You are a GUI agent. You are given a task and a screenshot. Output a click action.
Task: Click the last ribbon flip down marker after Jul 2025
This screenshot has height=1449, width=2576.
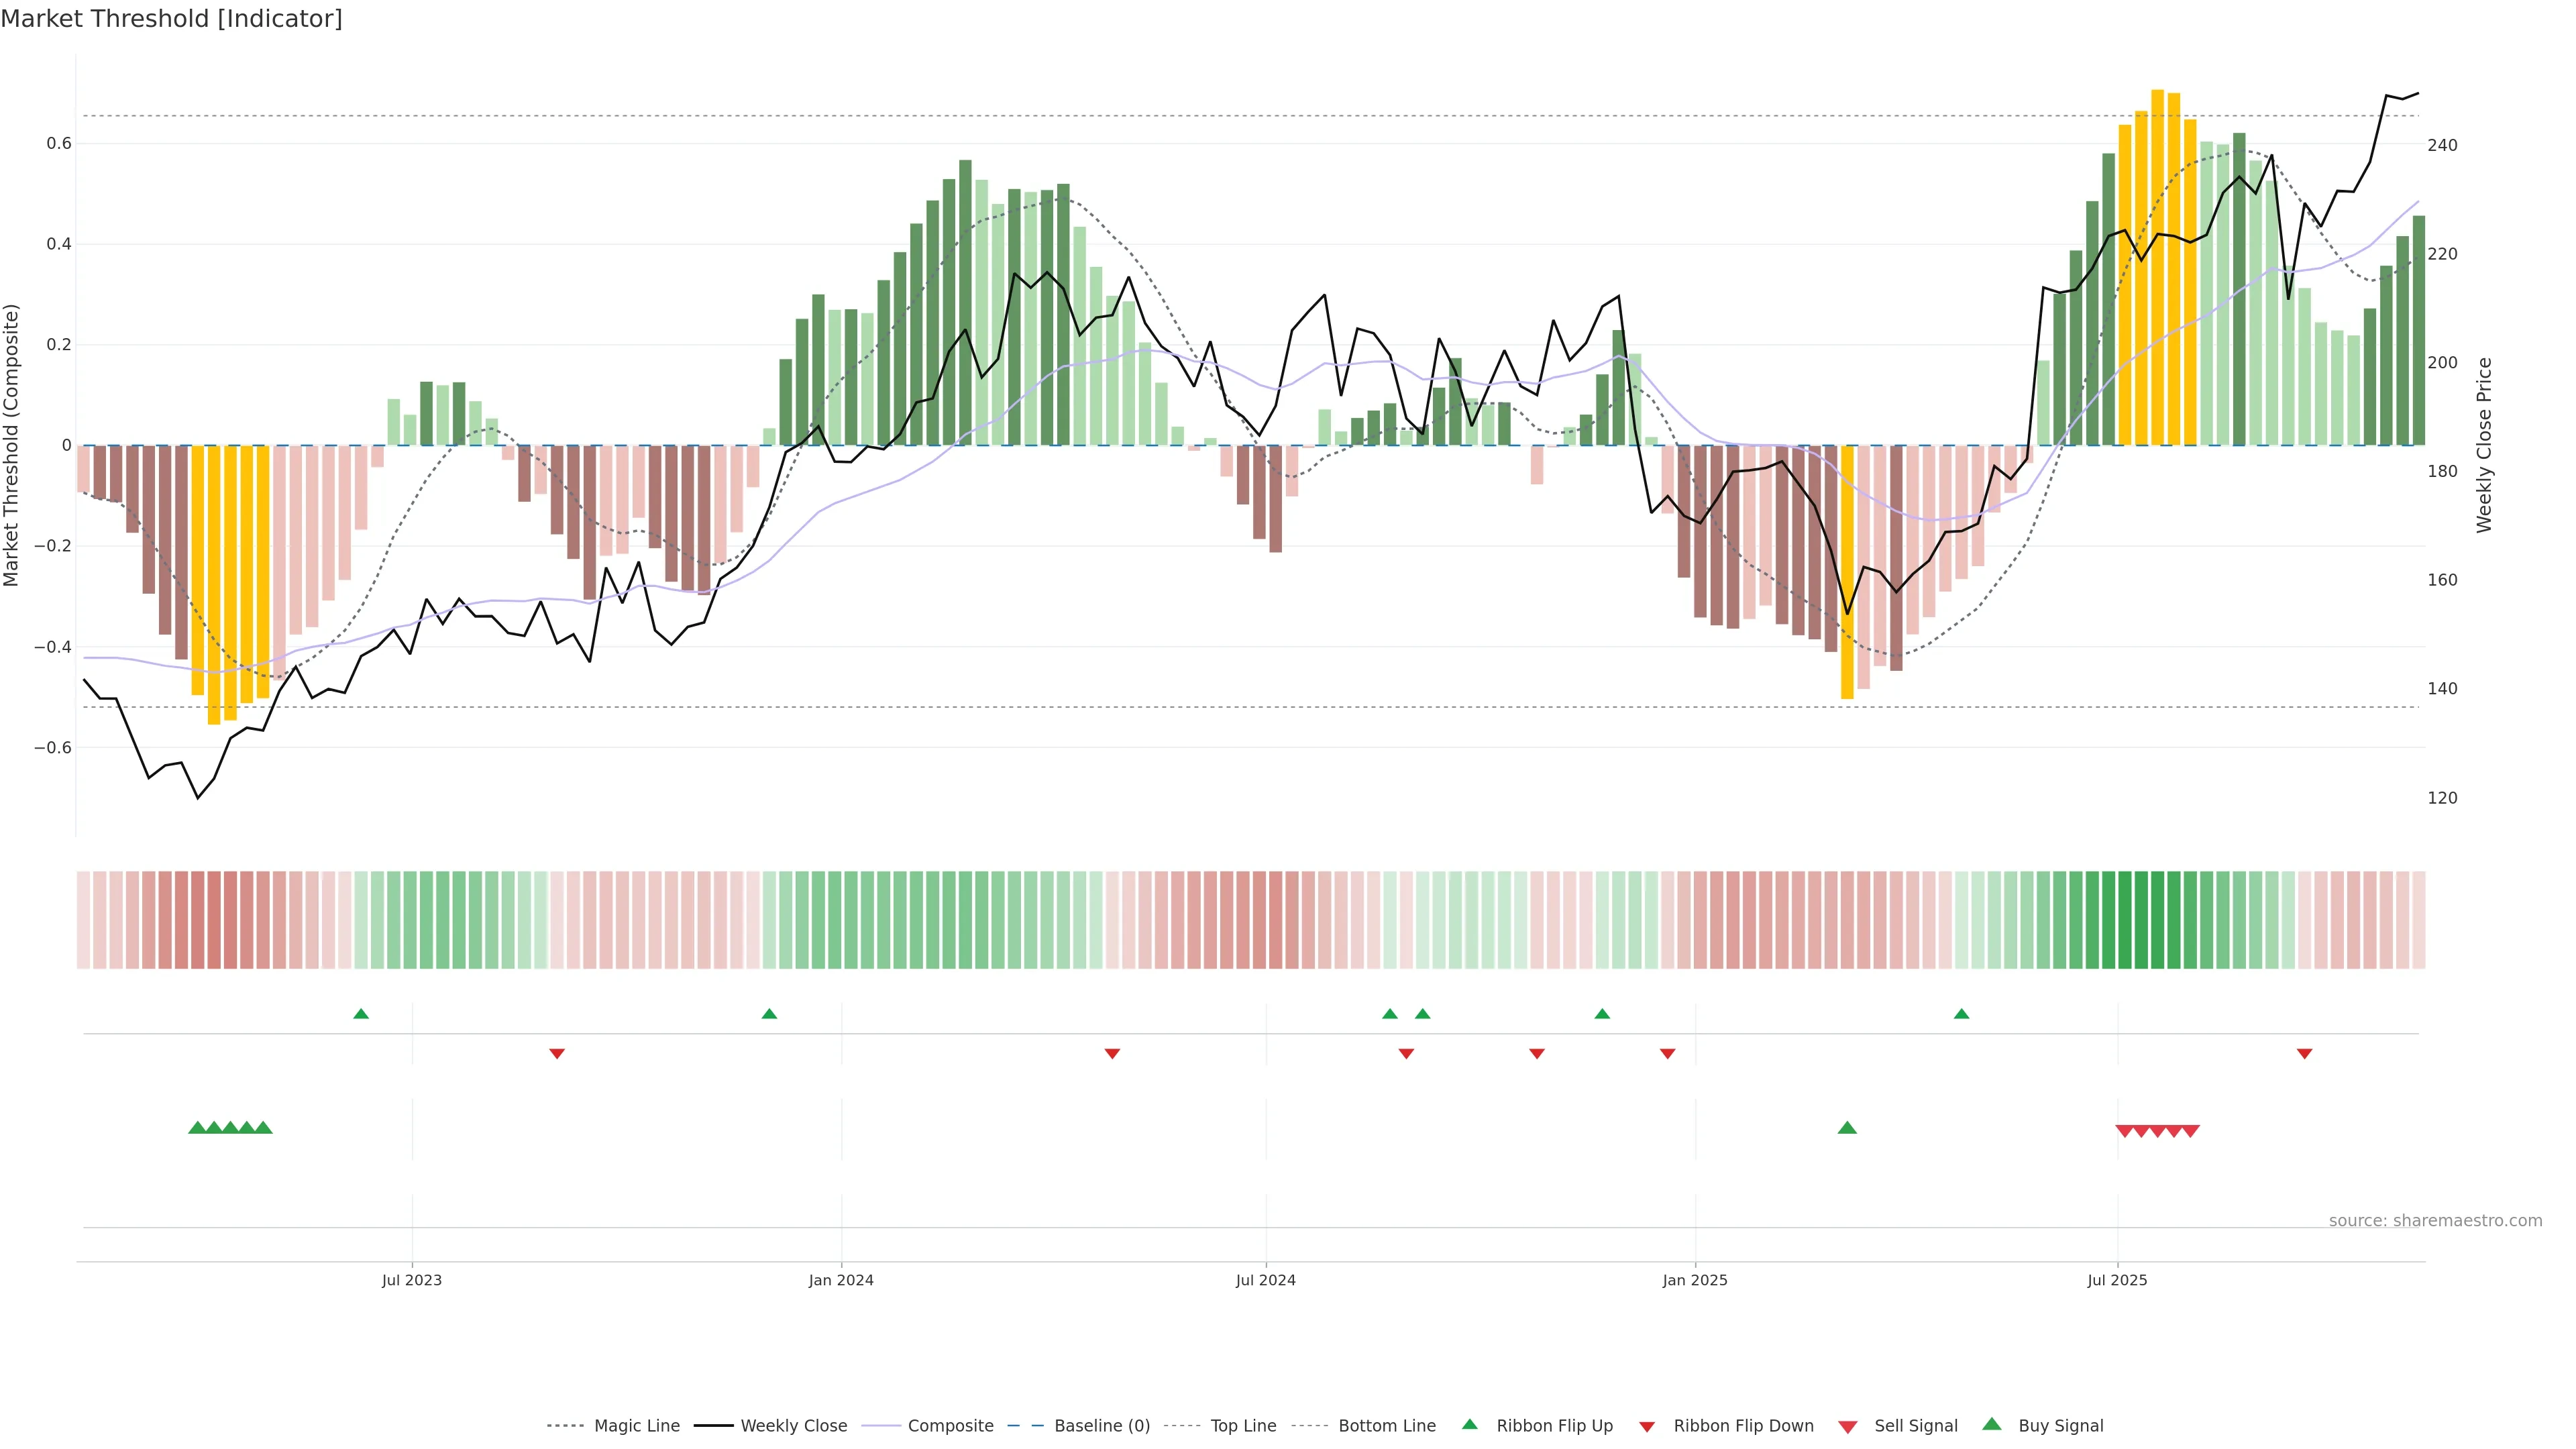[2304, 1053]
